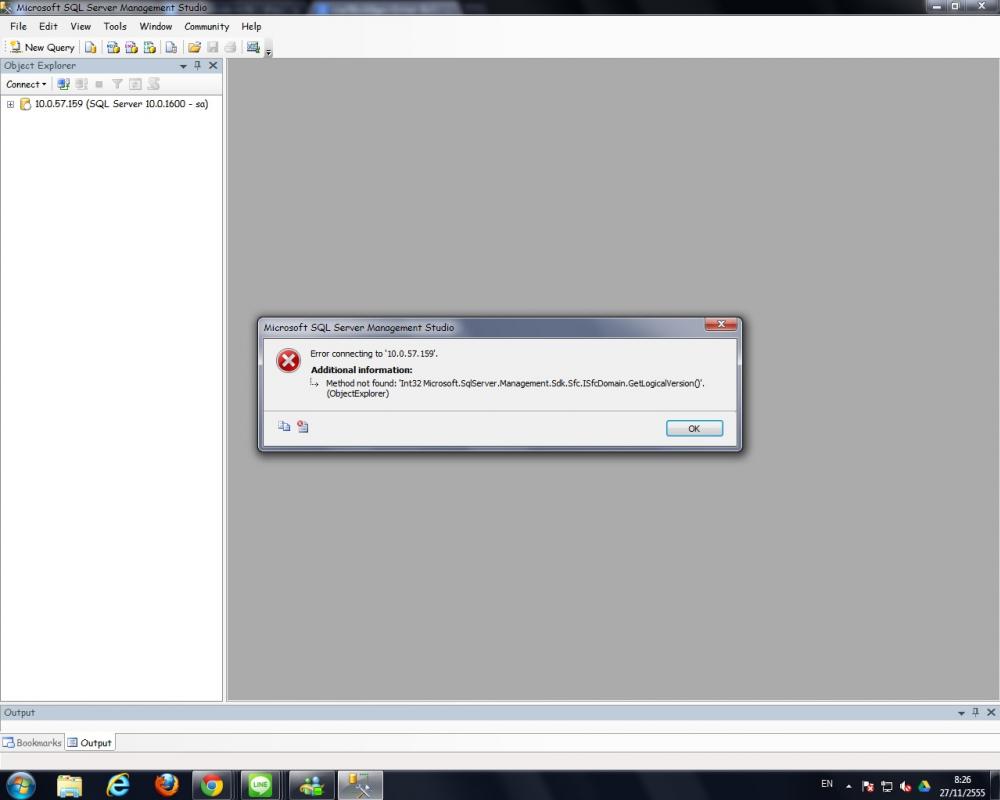The height and width of the screenshot is (800, 1000).
Task: Click the 'Additional information:' label
Action: pyautogui.click(x=362, y=370)
